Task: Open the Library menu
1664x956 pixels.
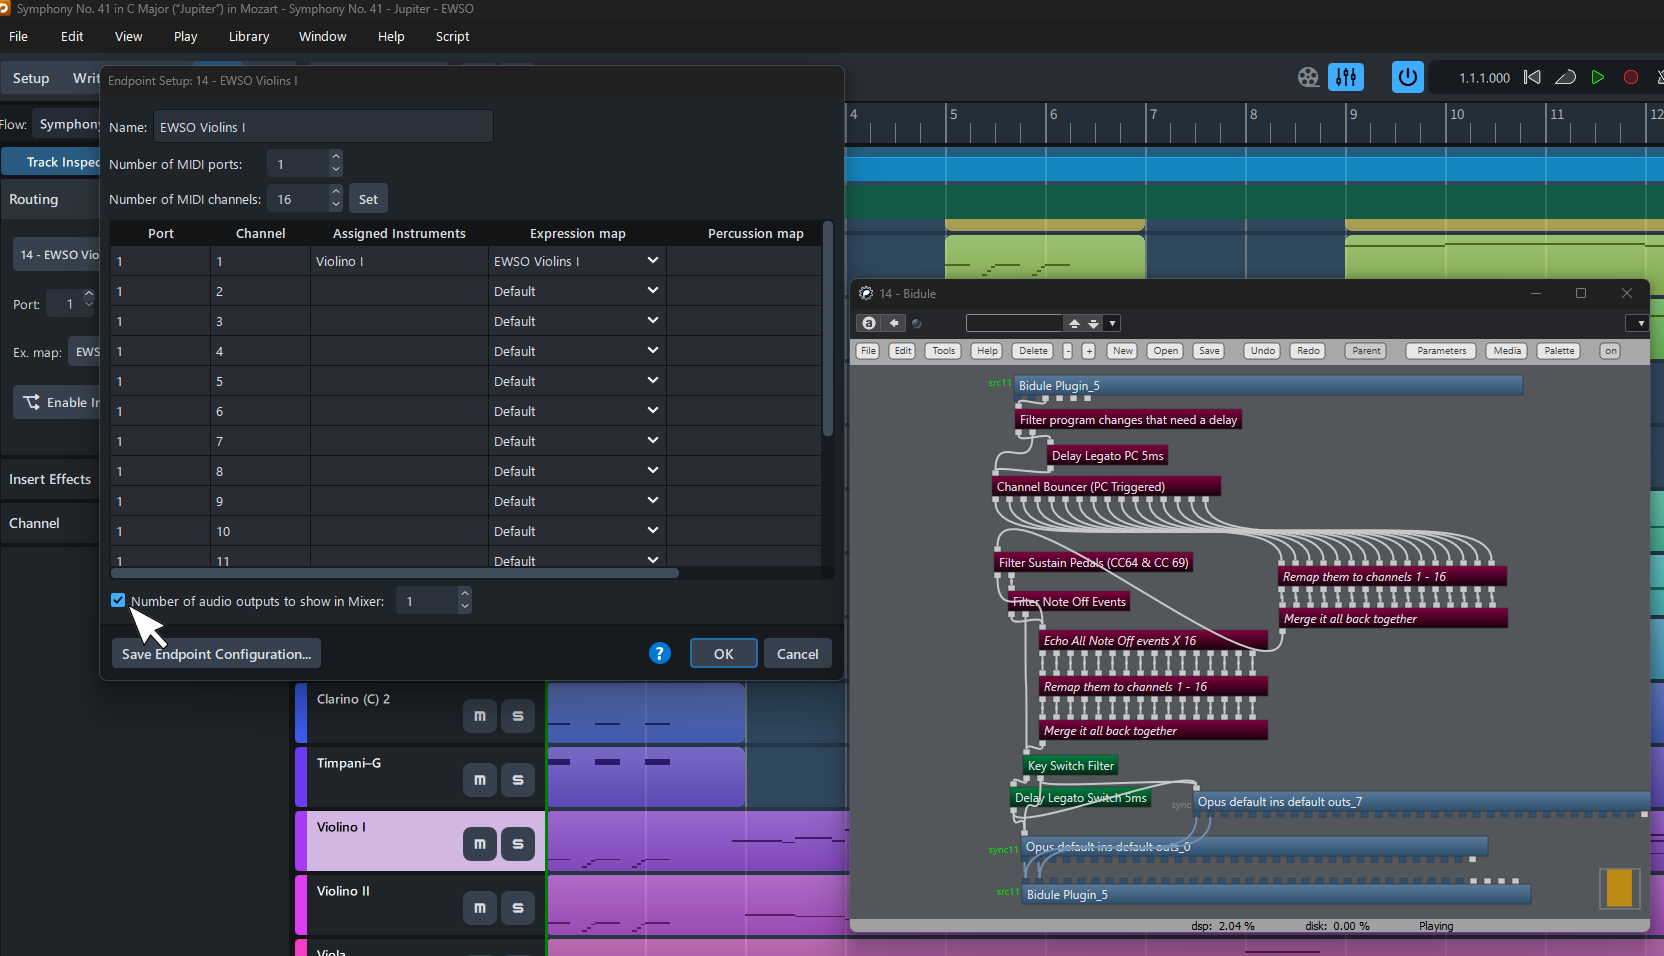Action: click(x=249, y=36)
